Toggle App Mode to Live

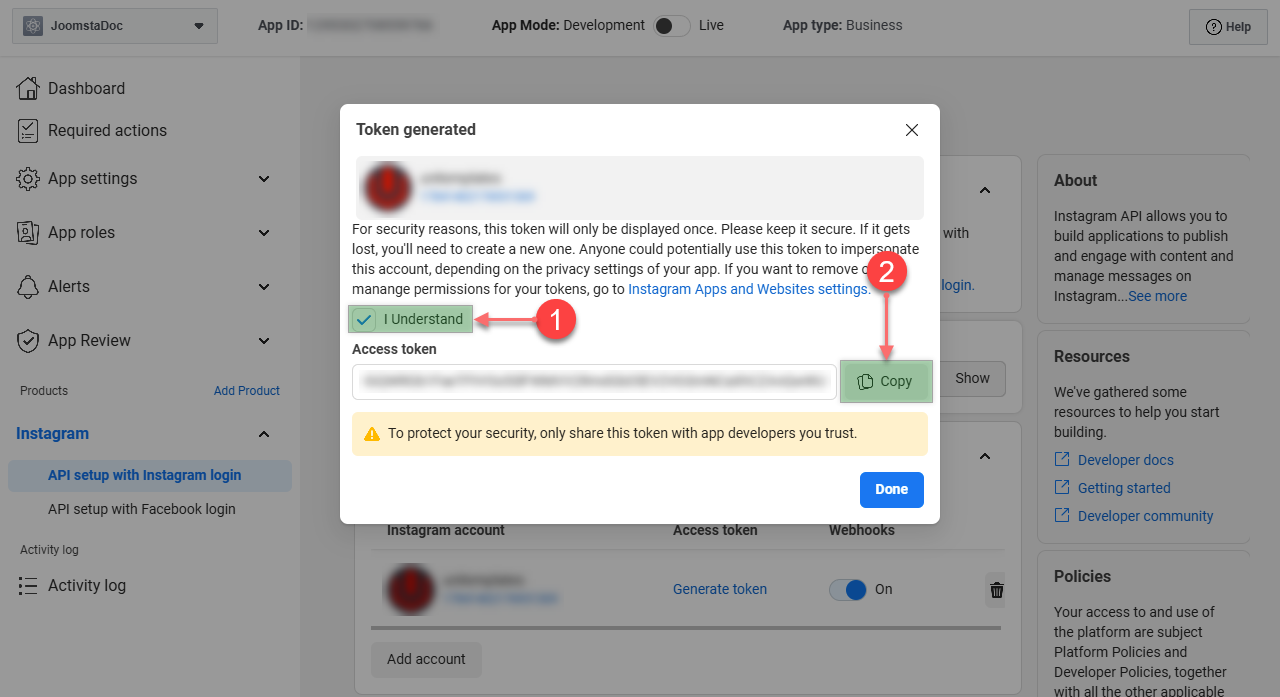(672, 26)
